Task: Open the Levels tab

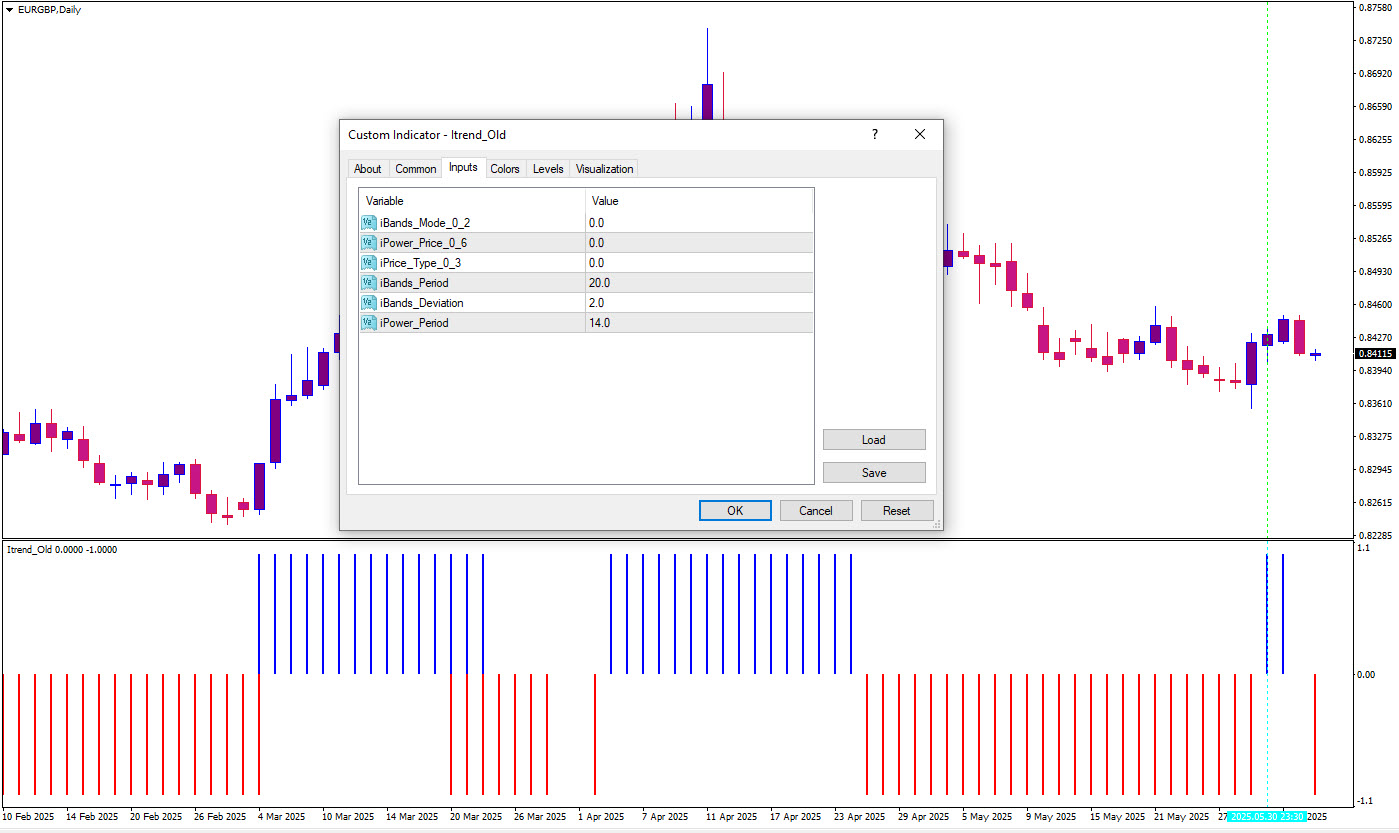Action: (x=548, y=169)
